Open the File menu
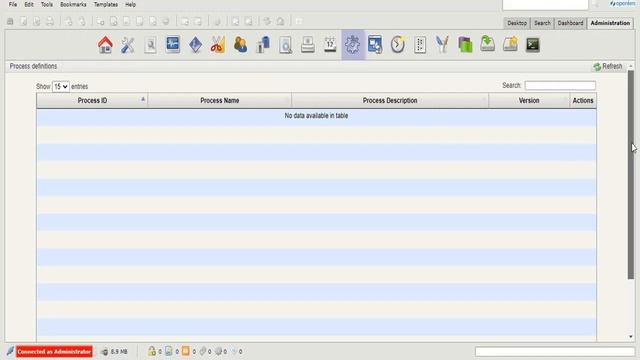The width and height of the screenshot is (640, 360). point(13,4)
